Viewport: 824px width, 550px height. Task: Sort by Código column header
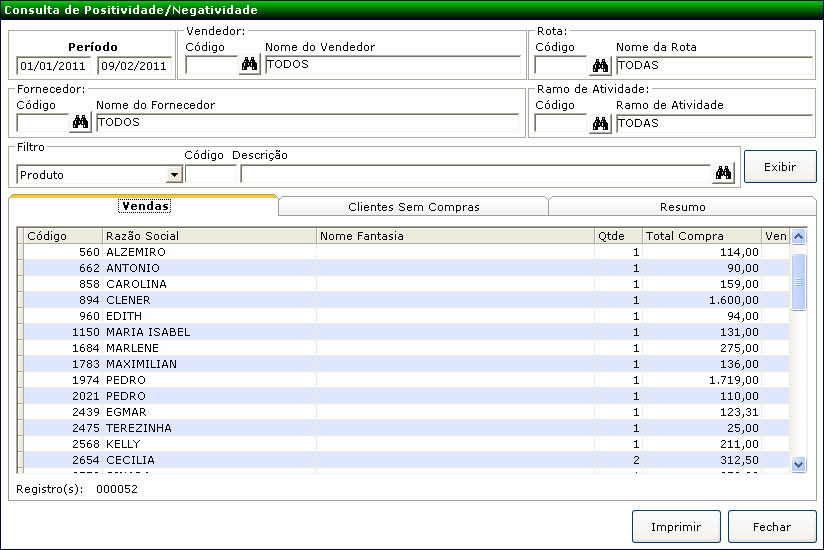click(x=63, y=236)
